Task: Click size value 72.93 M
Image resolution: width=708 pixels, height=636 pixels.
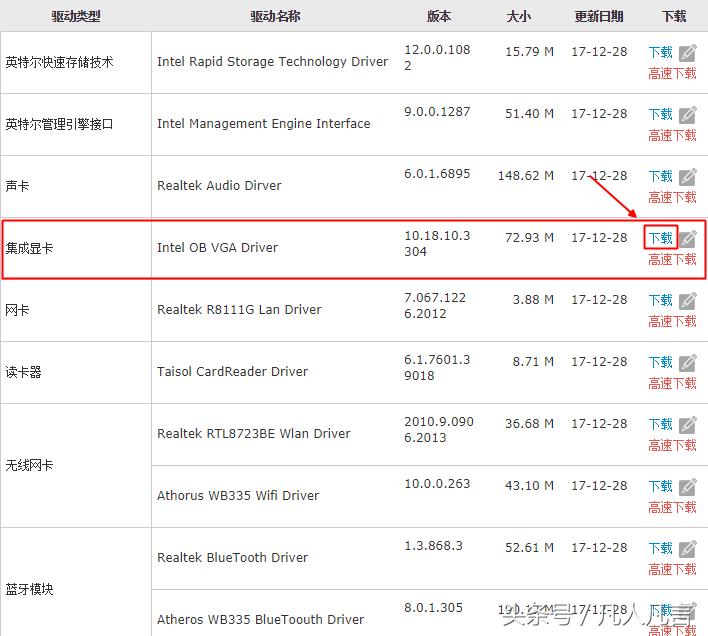Action: pos(529,237)
